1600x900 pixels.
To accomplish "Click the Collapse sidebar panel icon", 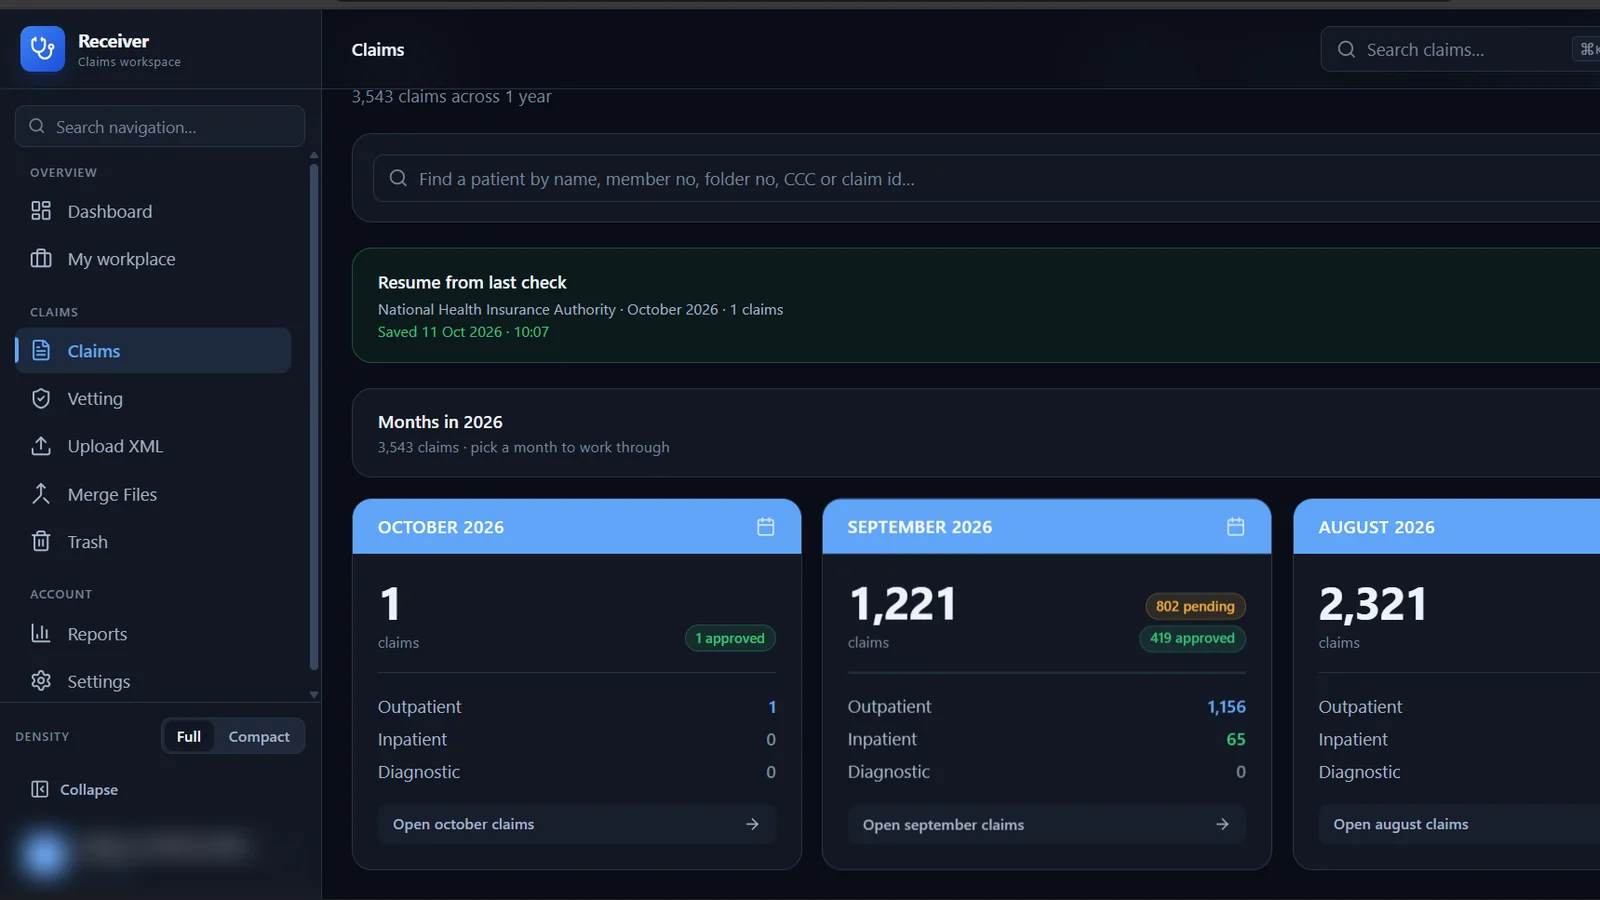I will tap(40, 789).
